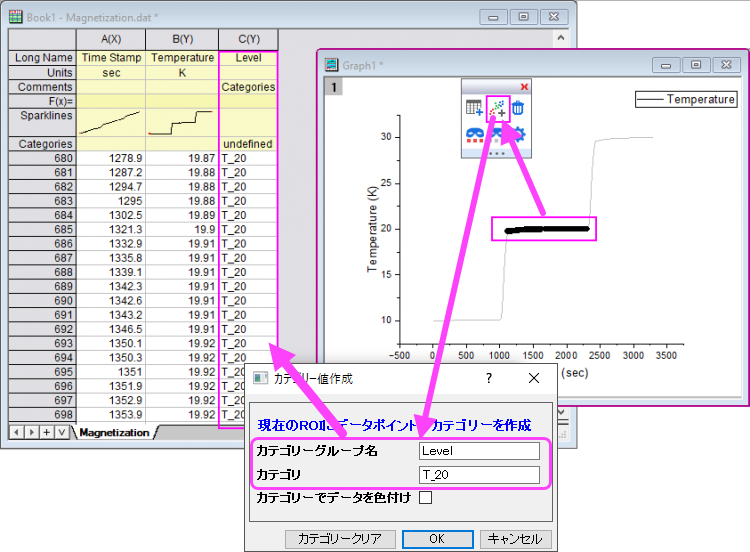Click cell value 19.9 in row 685
Image resolution: width=750 pixels, height=552 pixels.
pyautogui.click(x=182, y=230)
